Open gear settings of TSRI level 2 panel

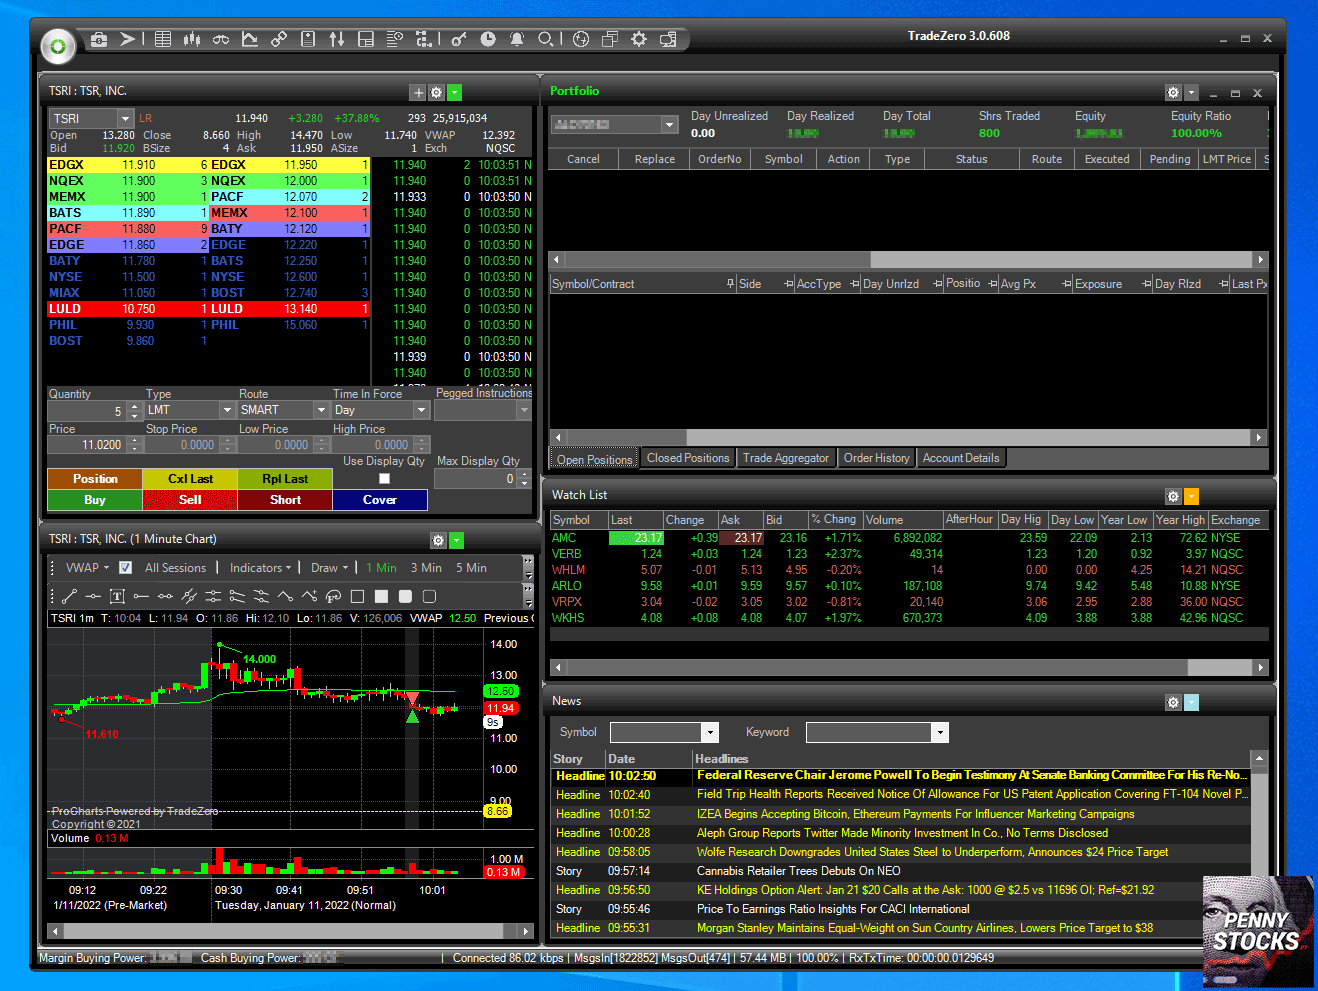[436, 92]
